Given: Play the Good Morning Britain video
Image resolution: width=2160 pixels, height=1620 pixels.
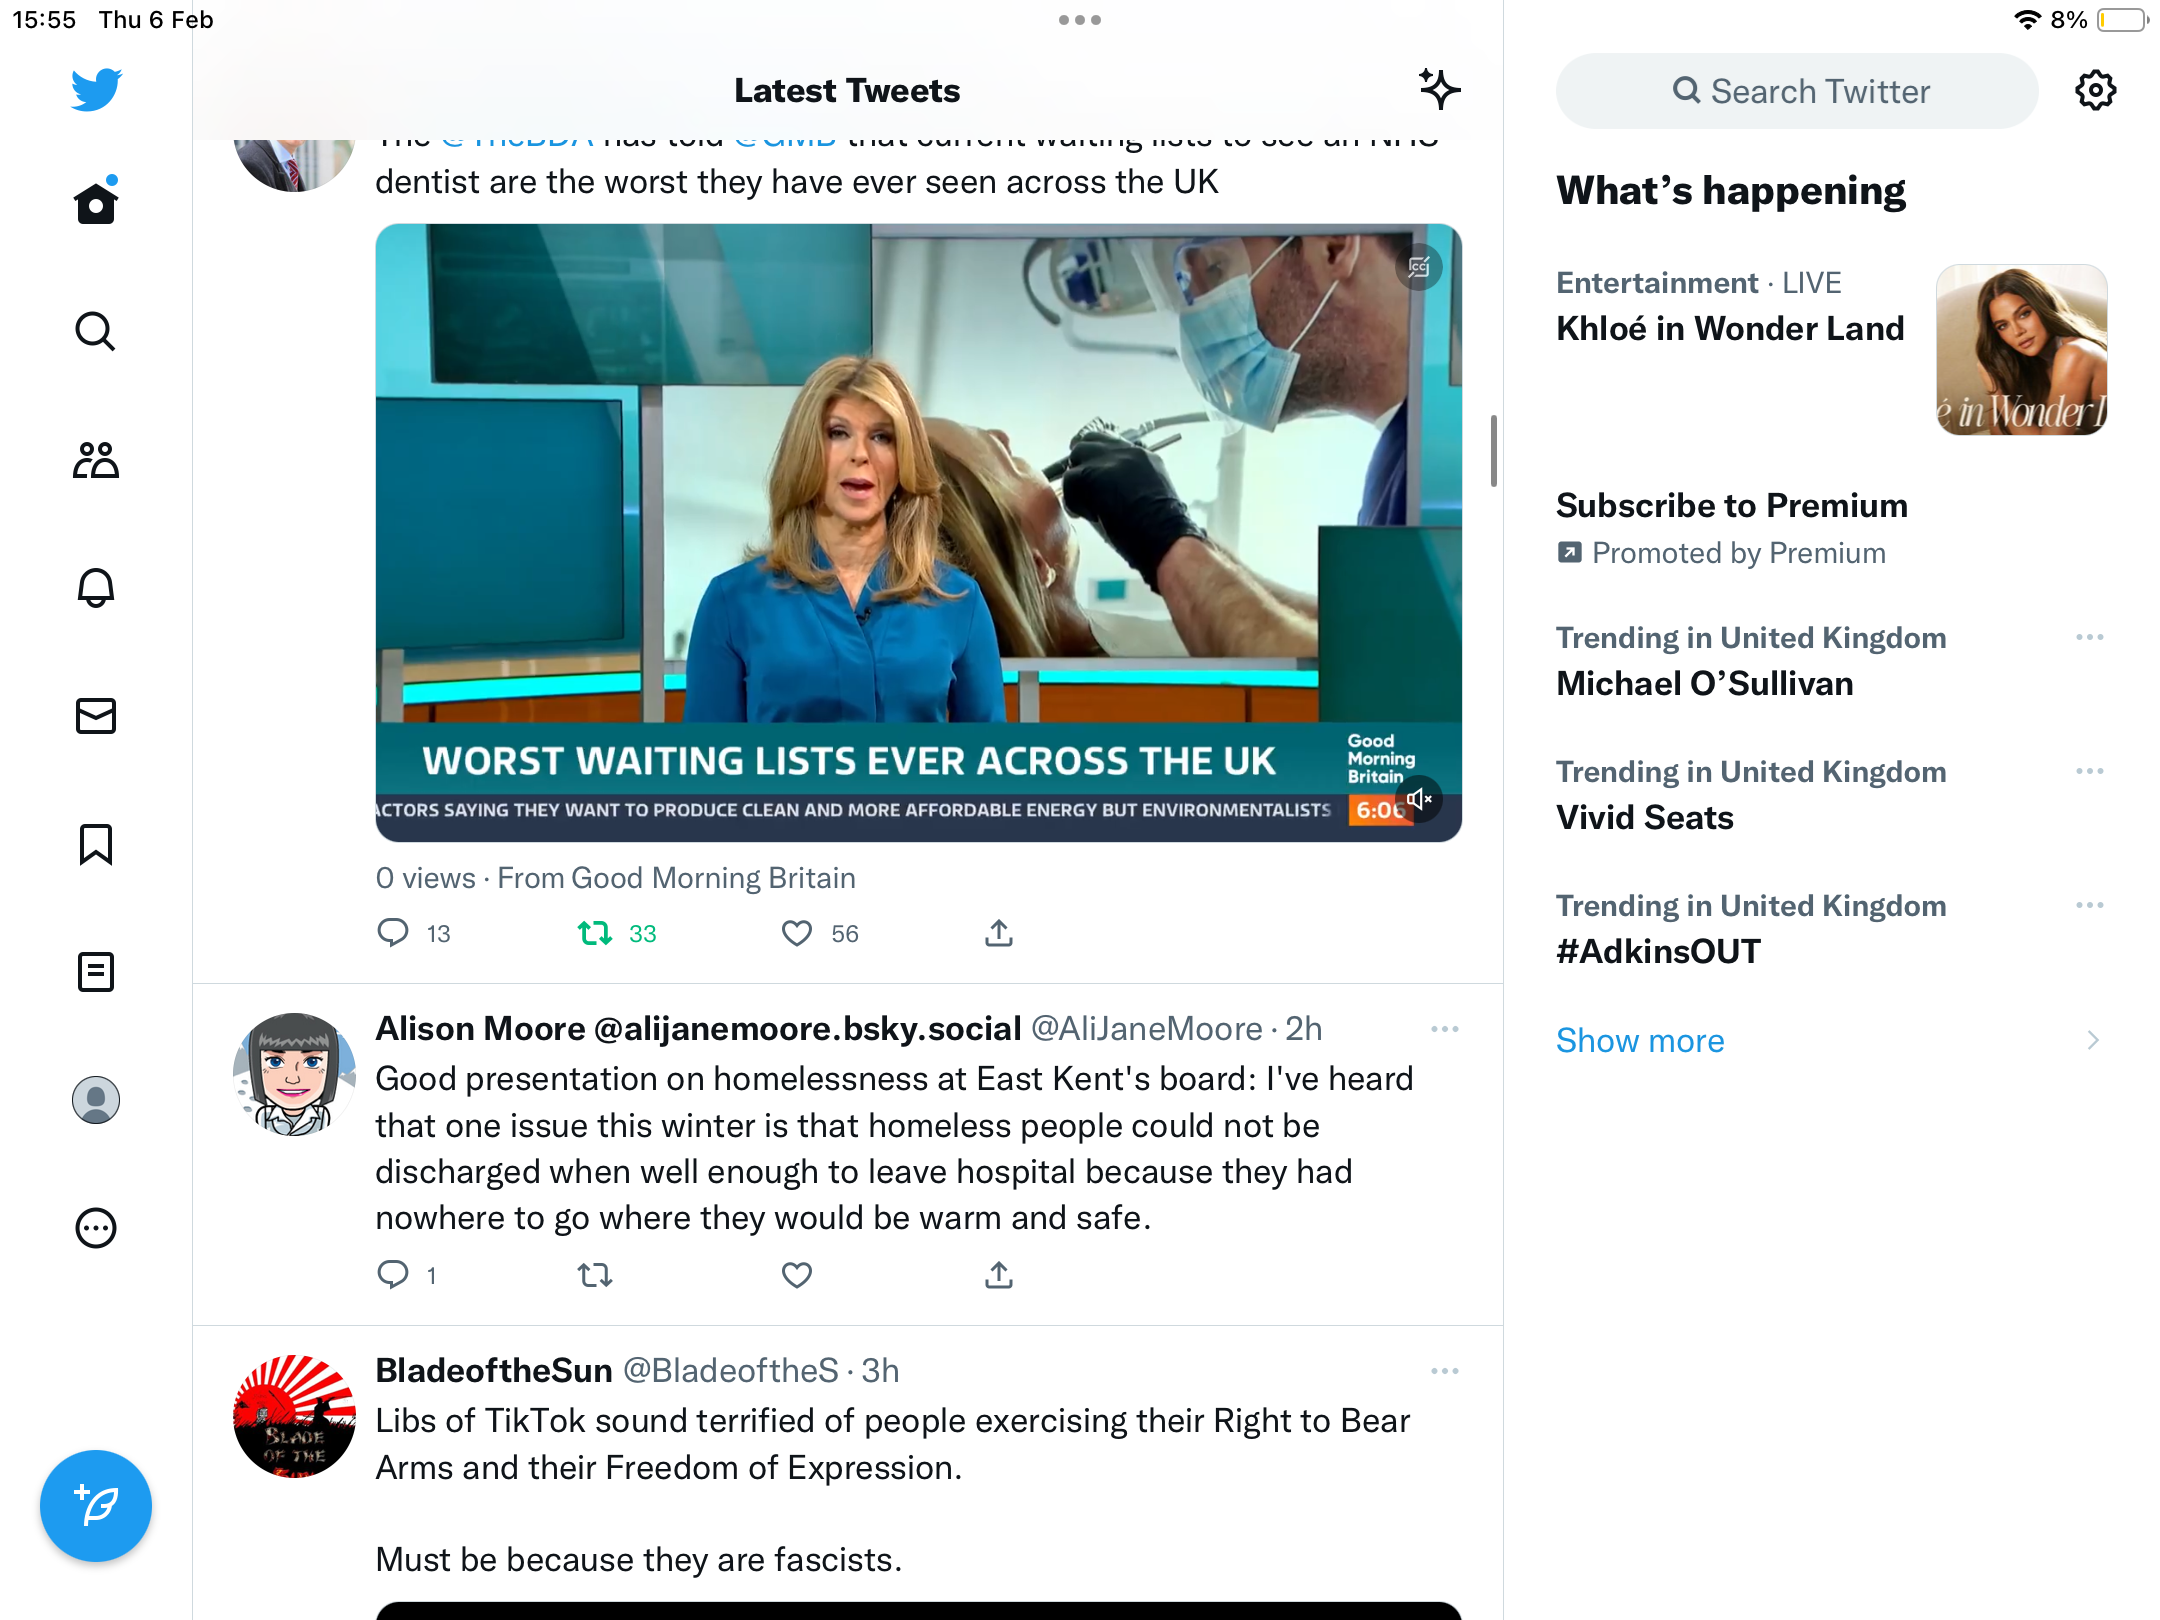Looking at the screenshot, I should [919, 533].
